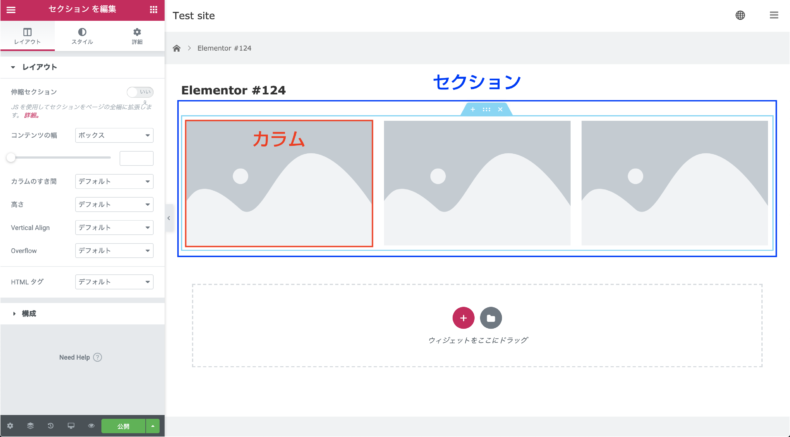Switch to the スタイル tab
The height and width of the screenshot is (437, 790).
(x=82, y=36)
